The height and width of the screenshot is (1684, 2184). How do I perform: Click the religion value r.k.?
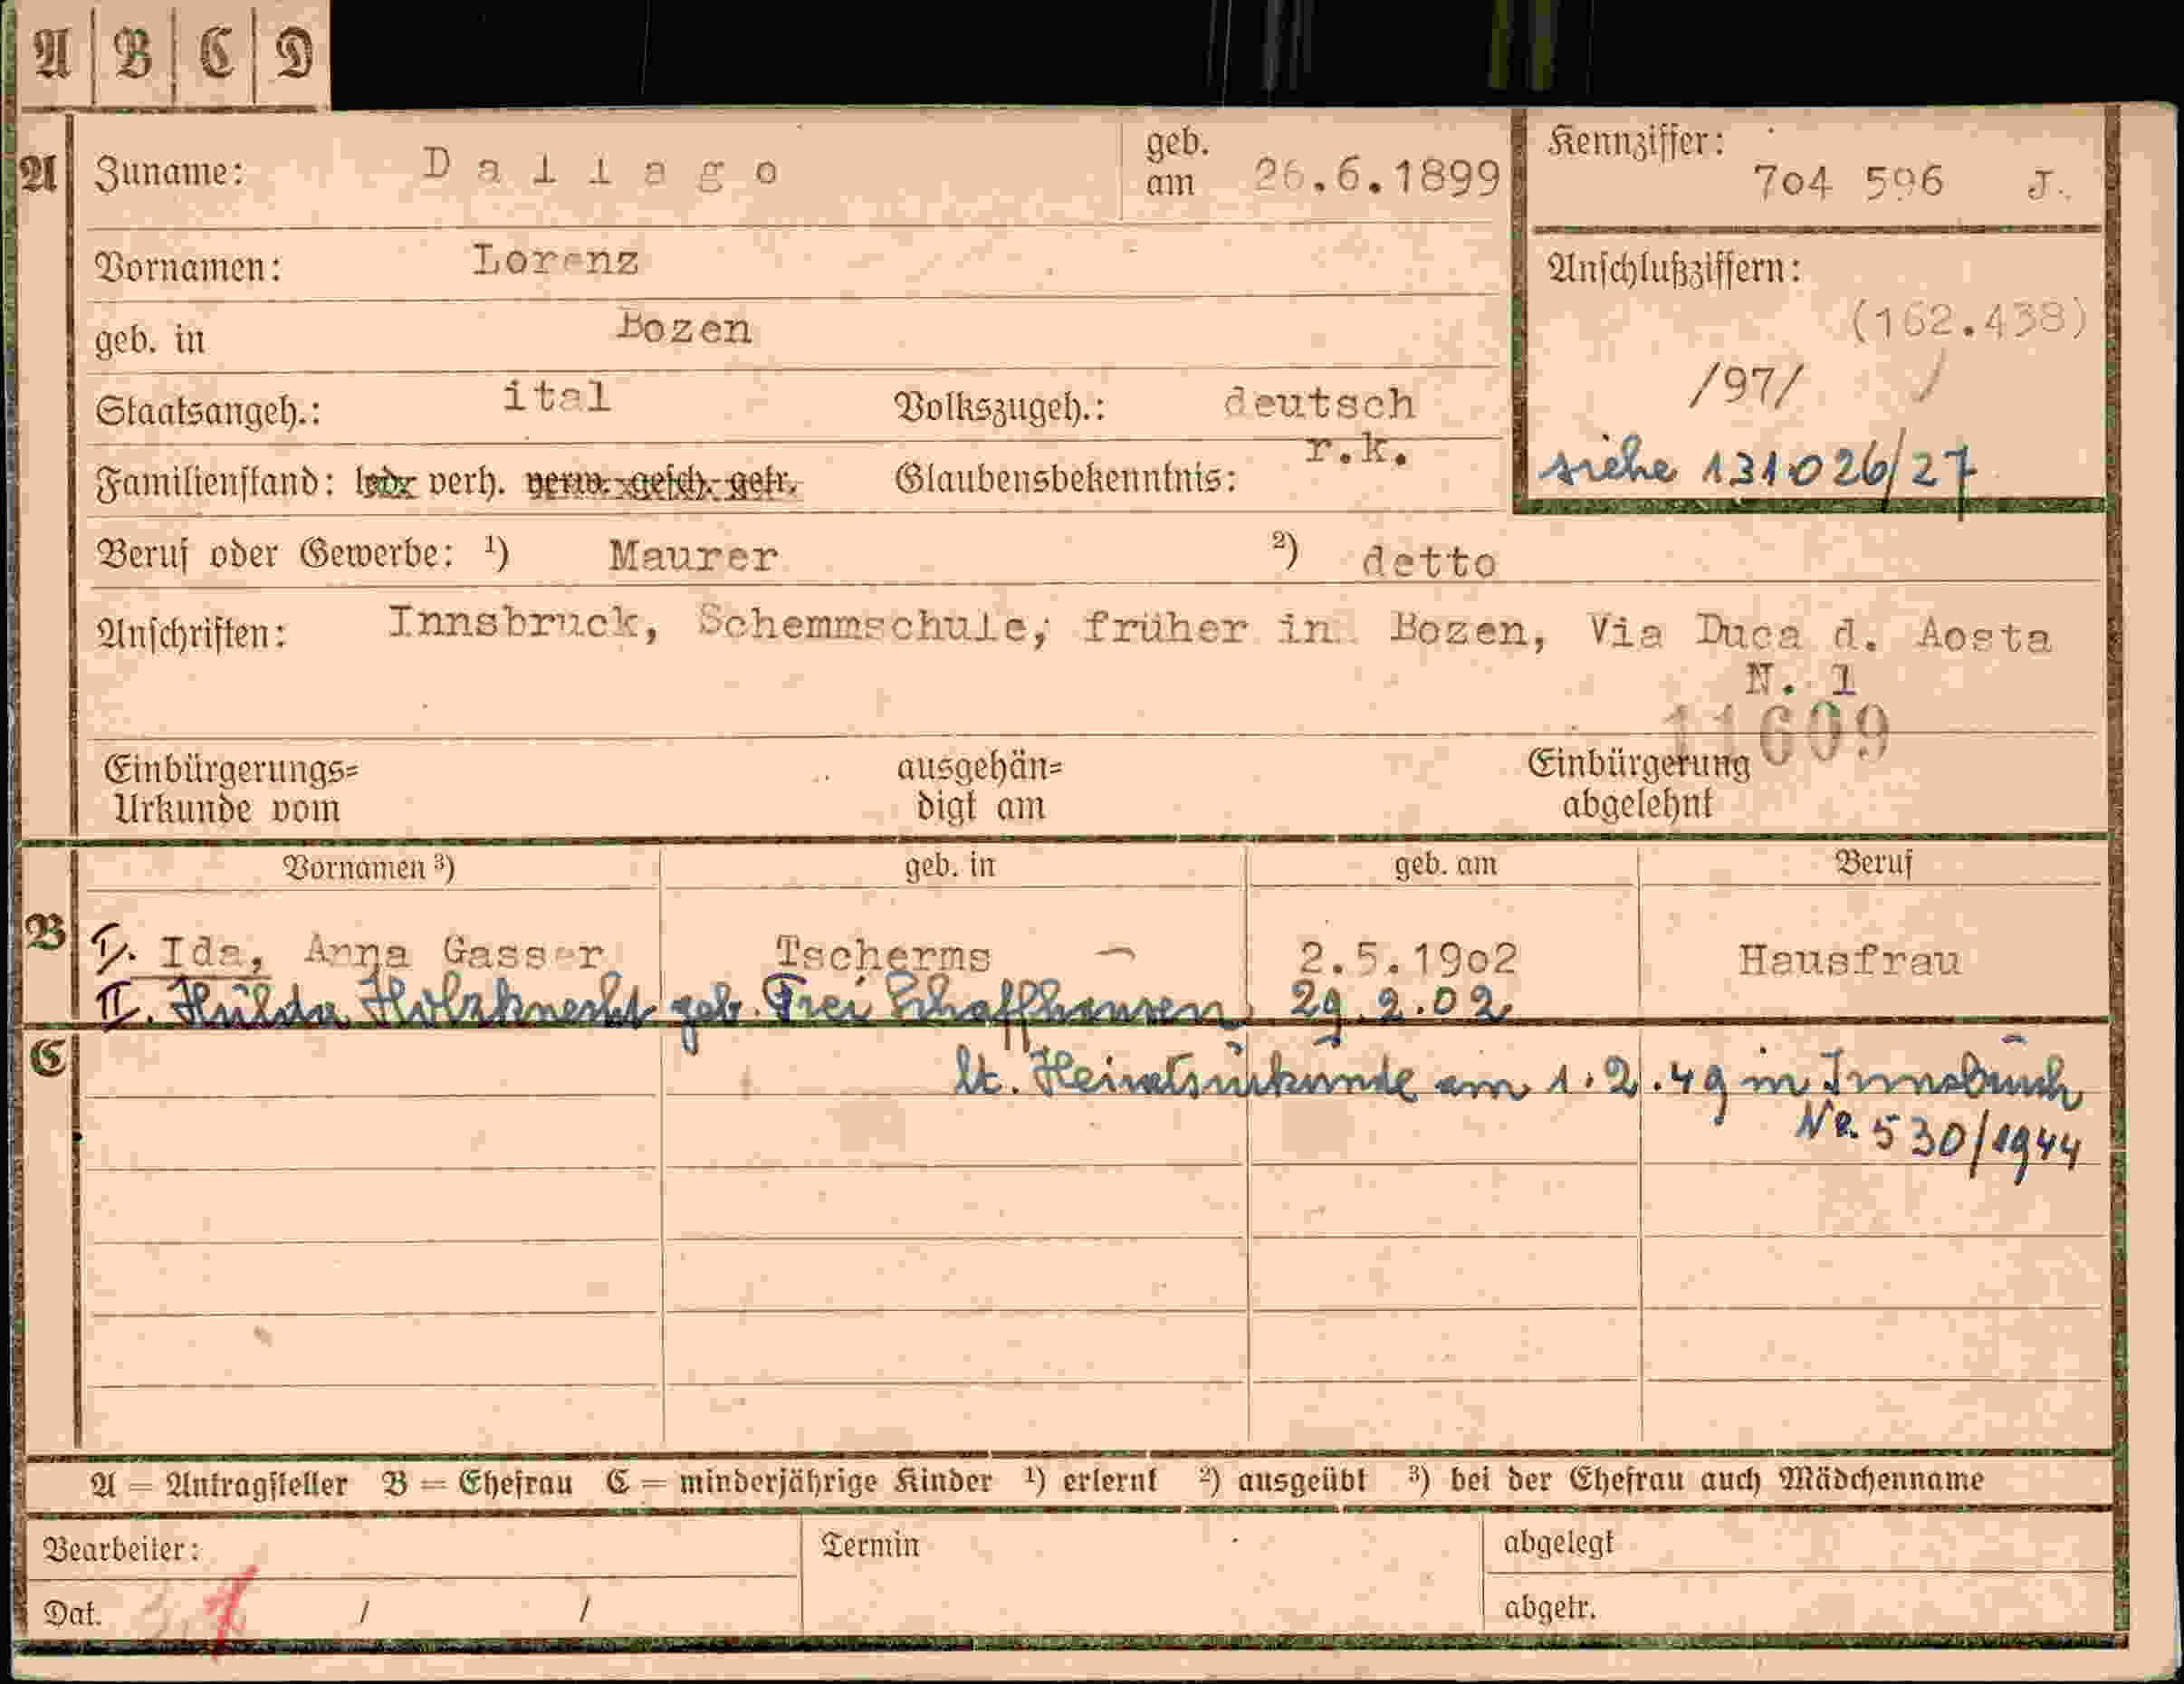1358,451
